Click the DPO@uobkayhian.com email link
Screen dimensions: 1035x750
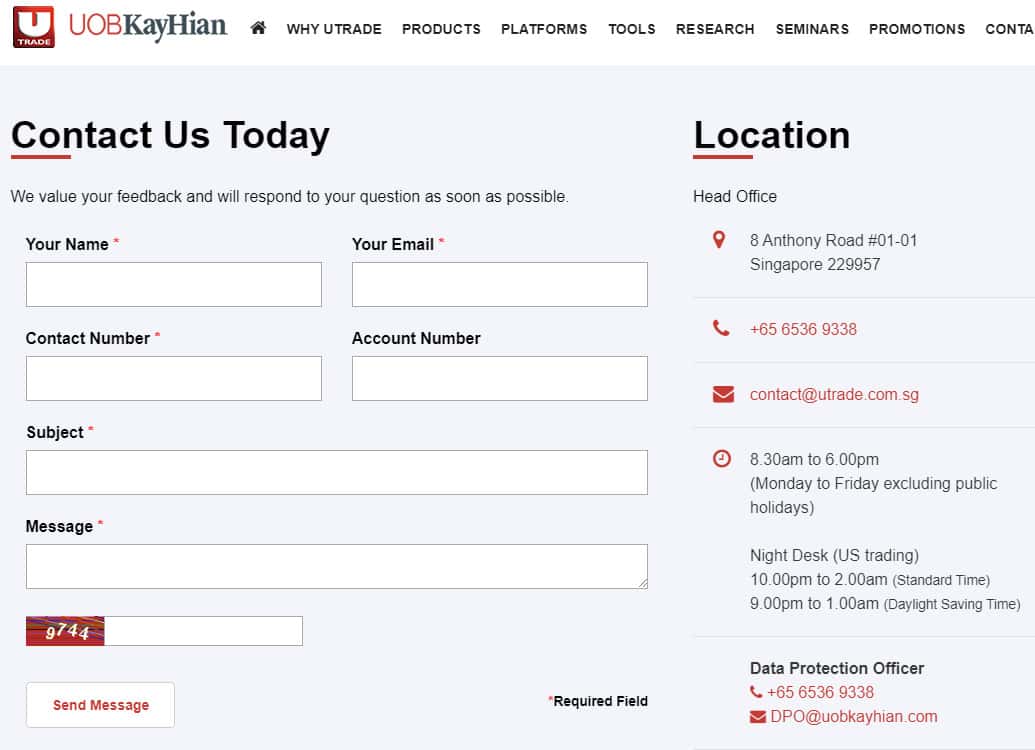pos(853,716)
